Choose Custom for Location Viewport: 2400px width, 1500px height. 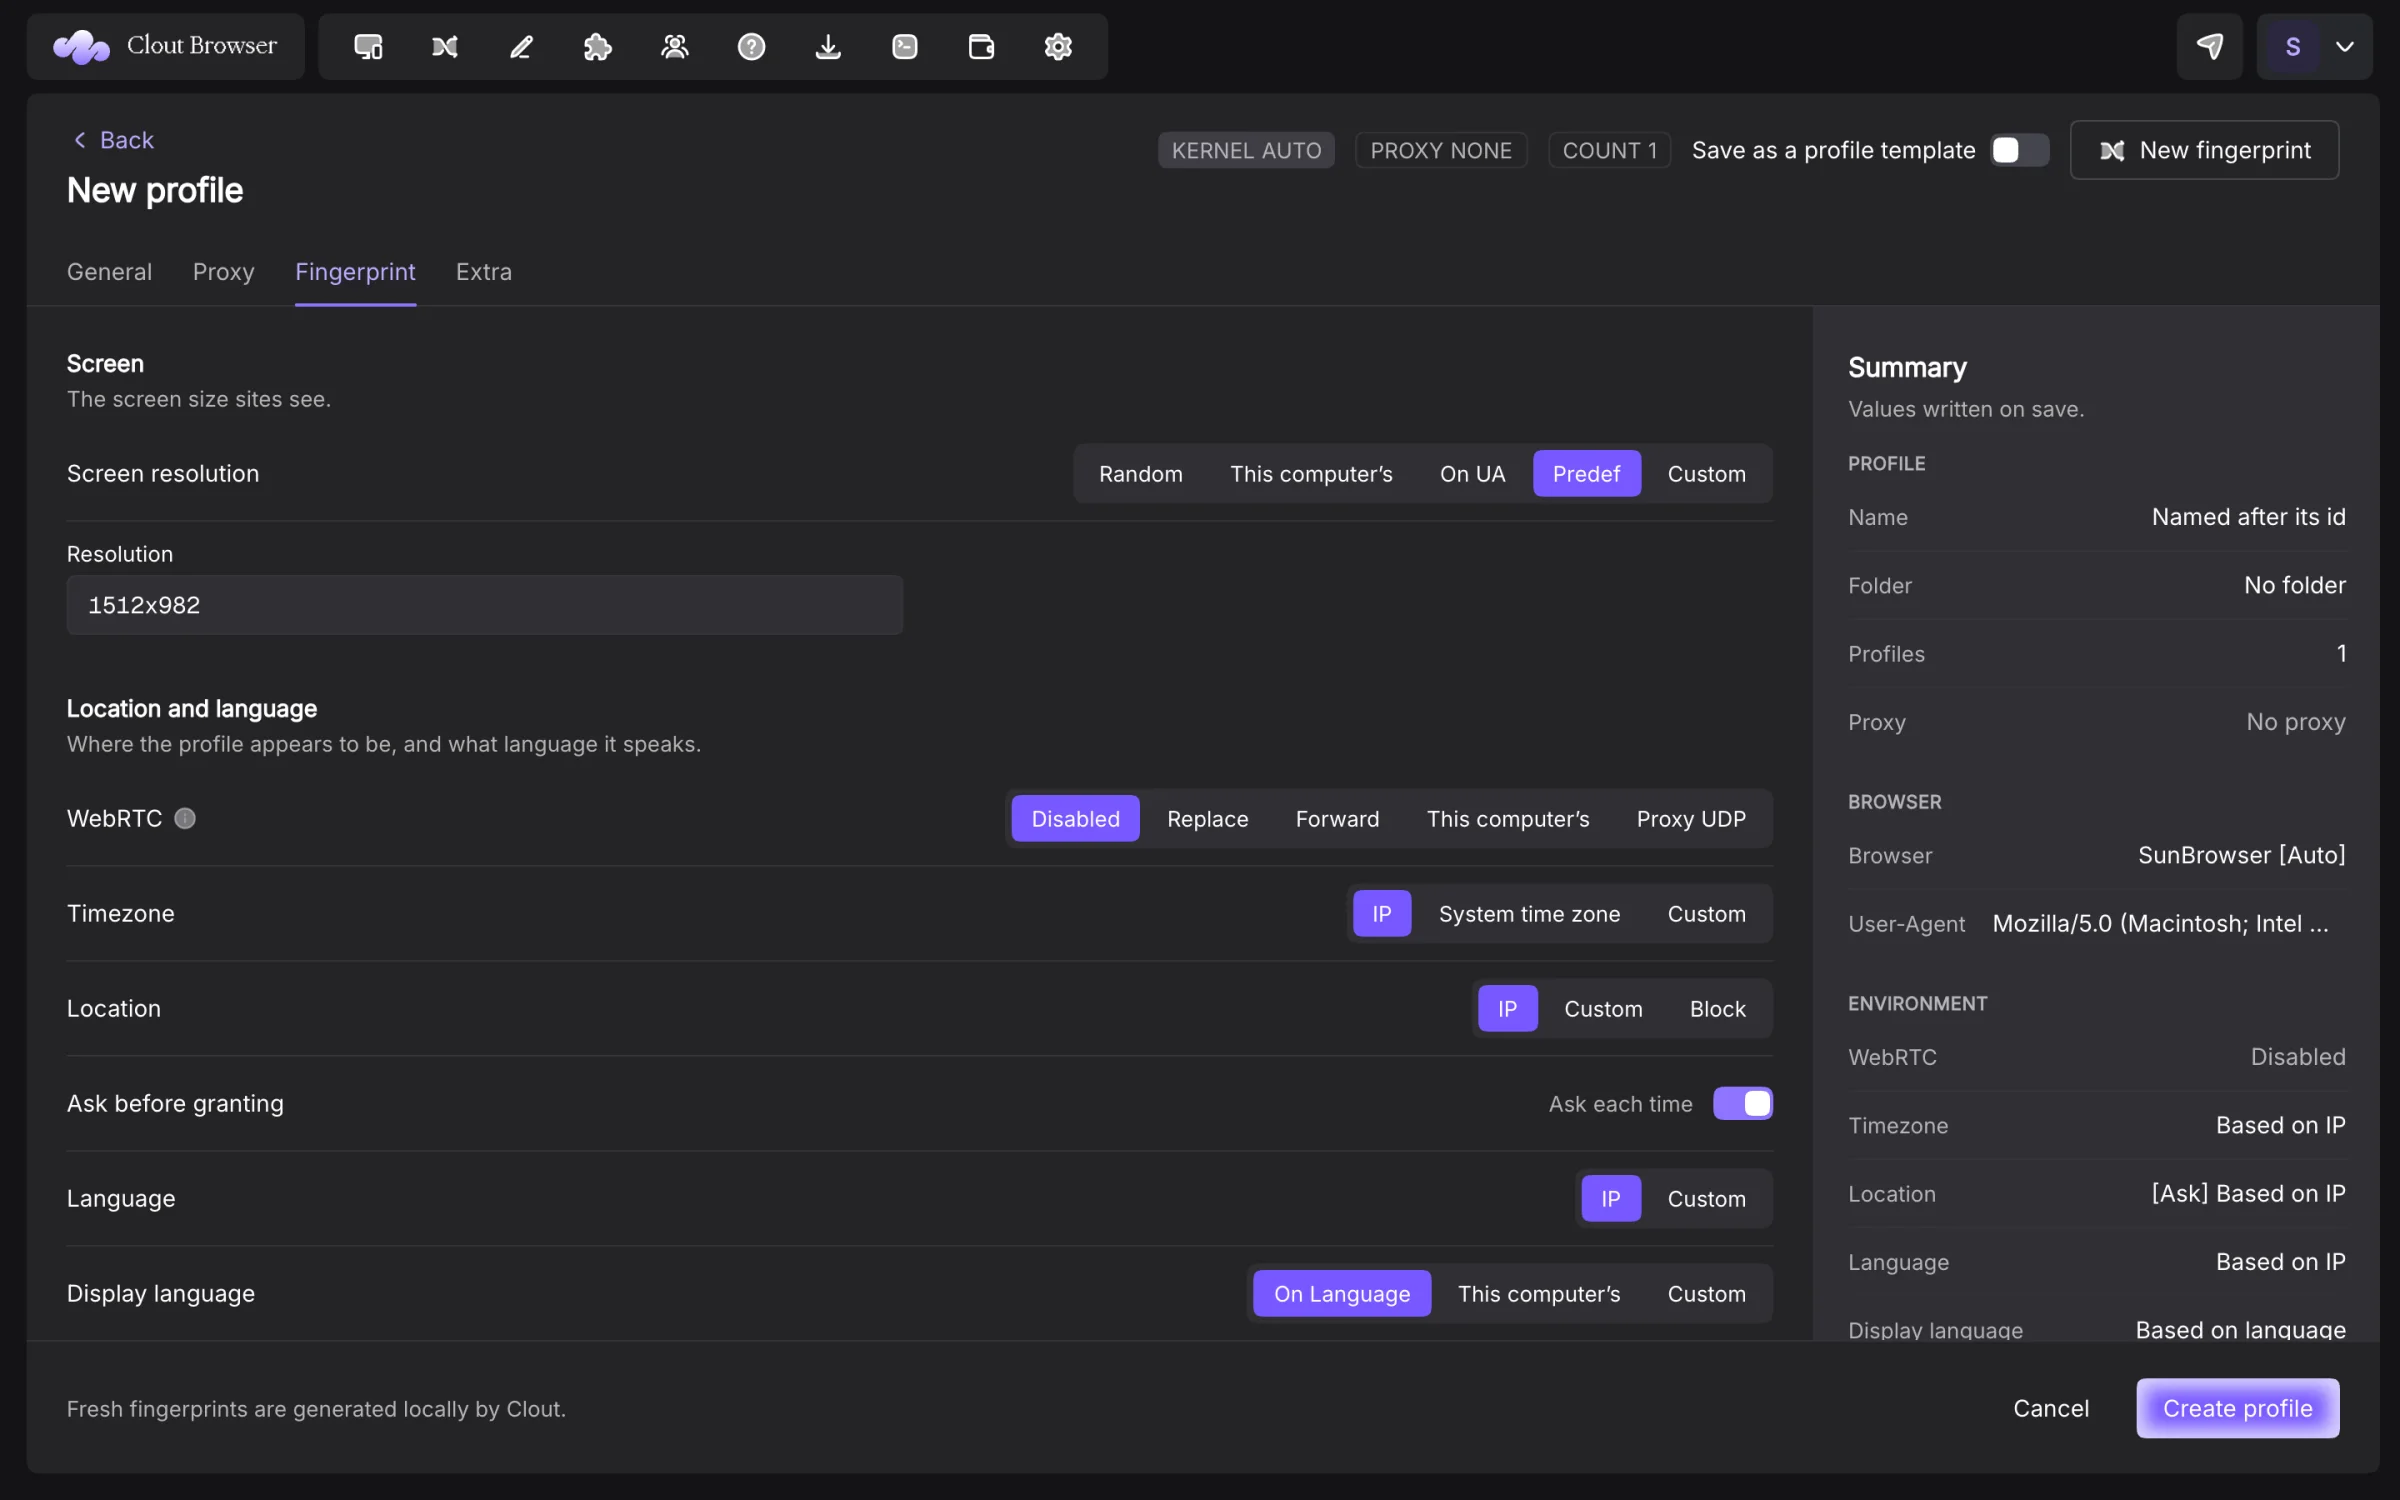point(1603,1009)
